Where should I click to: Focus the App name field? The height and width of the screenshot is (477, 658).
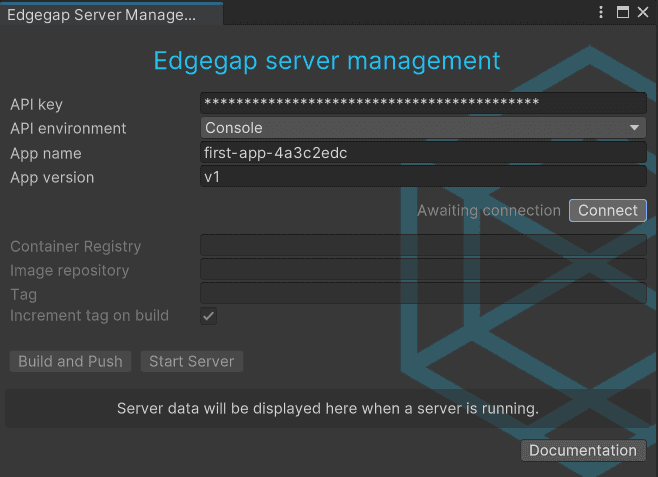pos(423,153)
